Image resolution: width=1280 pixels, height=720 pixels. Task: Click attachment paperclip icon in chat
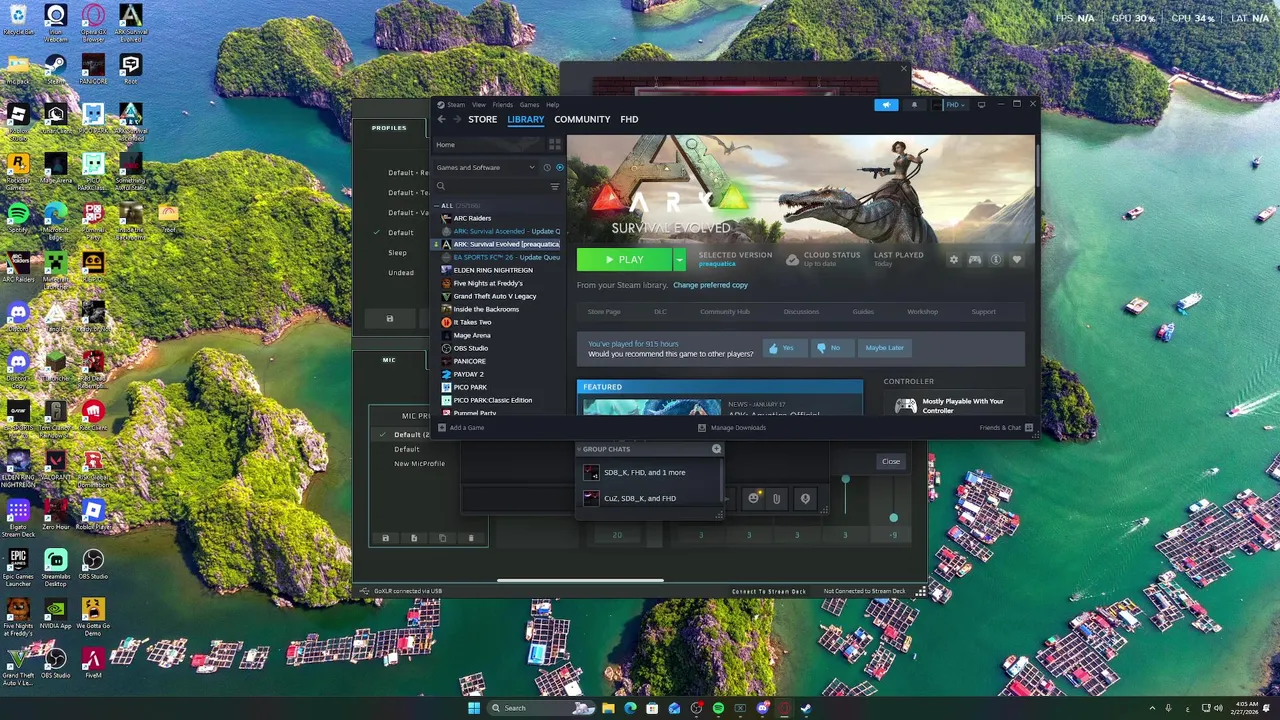tap(776, 498)
